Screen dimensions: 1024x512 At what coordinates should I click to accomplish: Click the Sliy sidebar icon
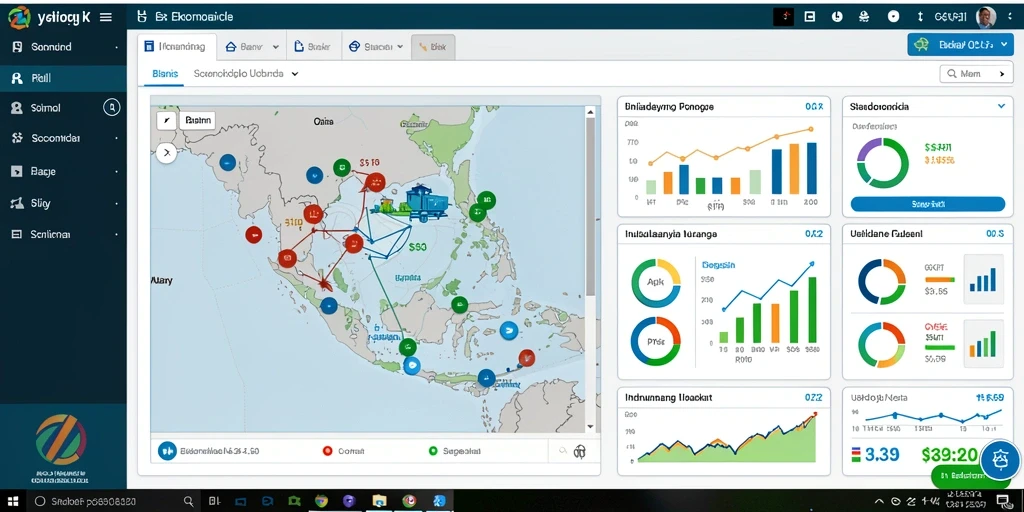[x=18, y=203]
